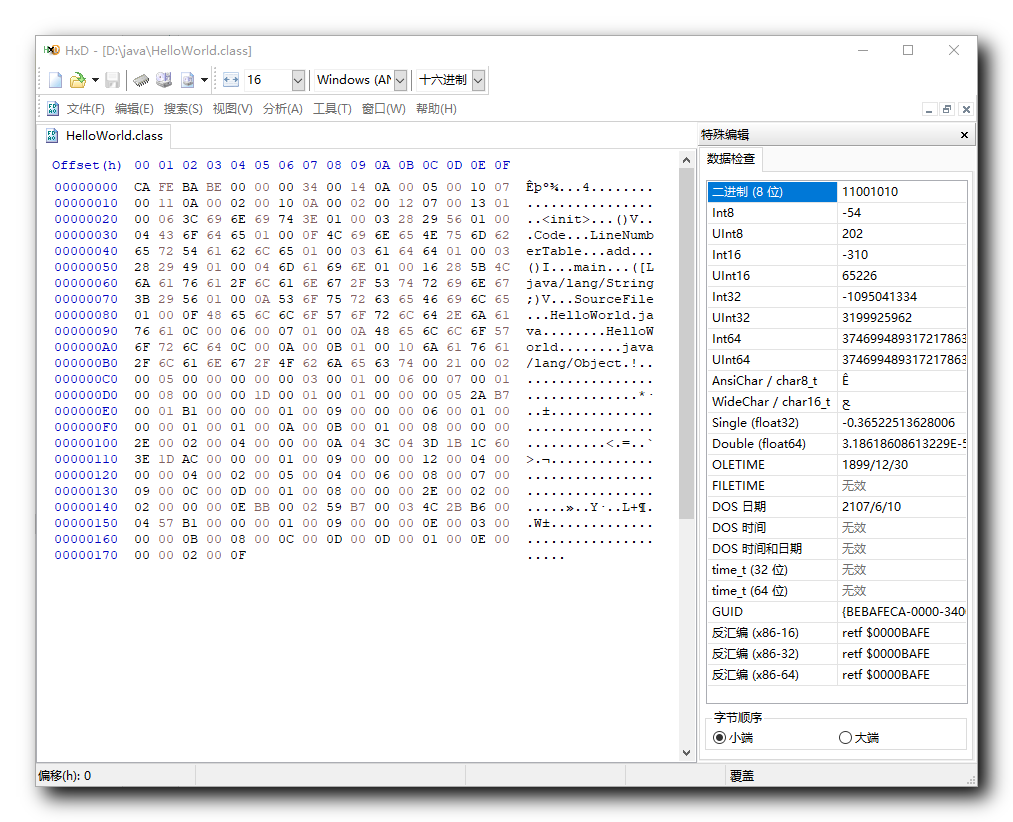Click the DOS 日期 value 2107/6/10
Viewport: 1013px width, 822px height.
pos(871,507)
